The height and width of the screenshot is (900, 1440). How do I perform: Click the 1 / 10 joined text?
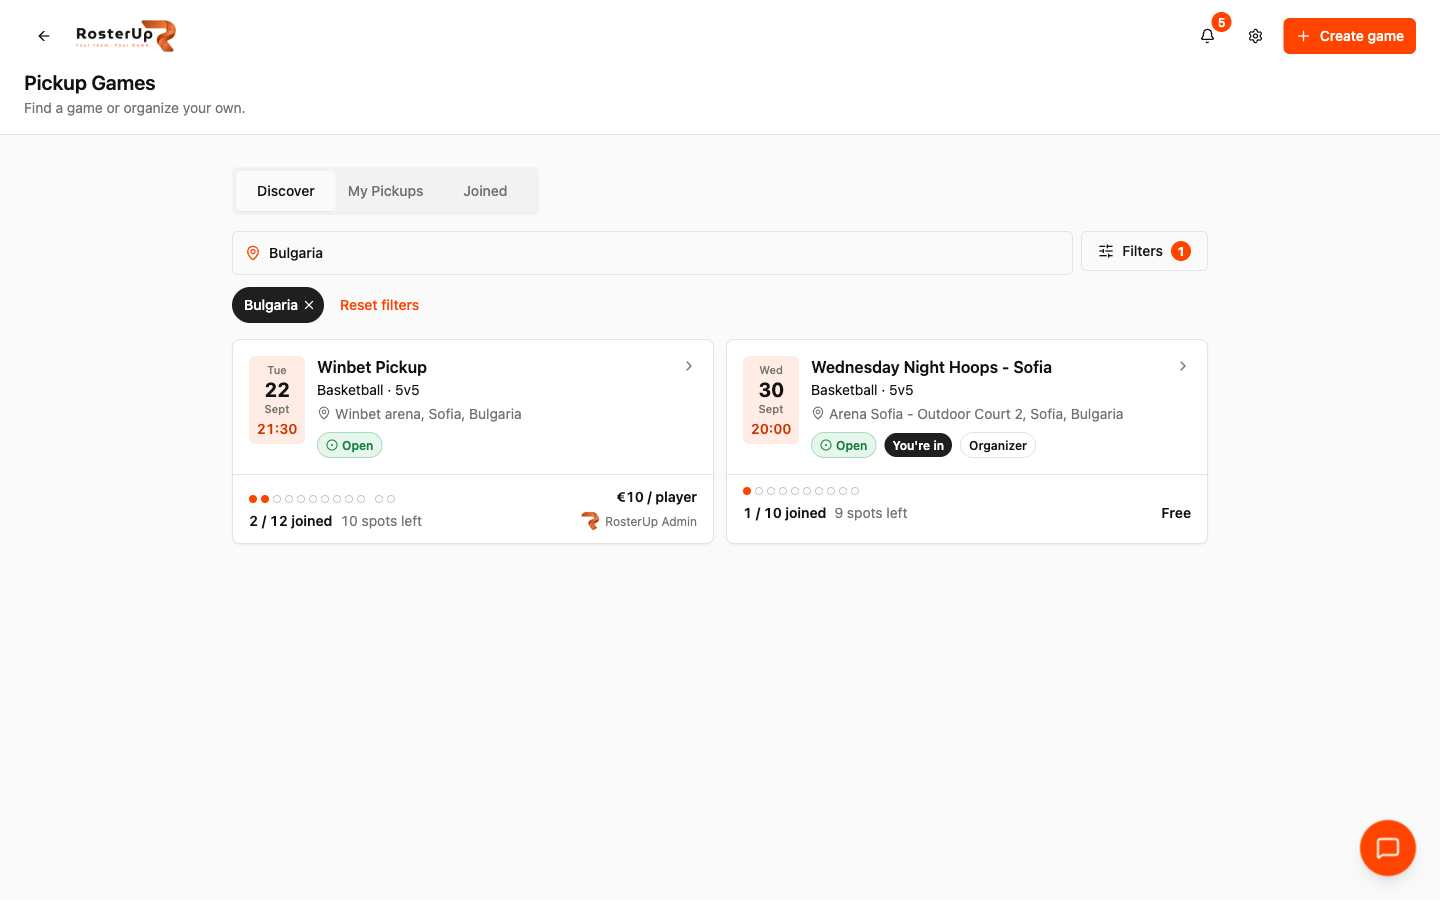coord(785,513)
